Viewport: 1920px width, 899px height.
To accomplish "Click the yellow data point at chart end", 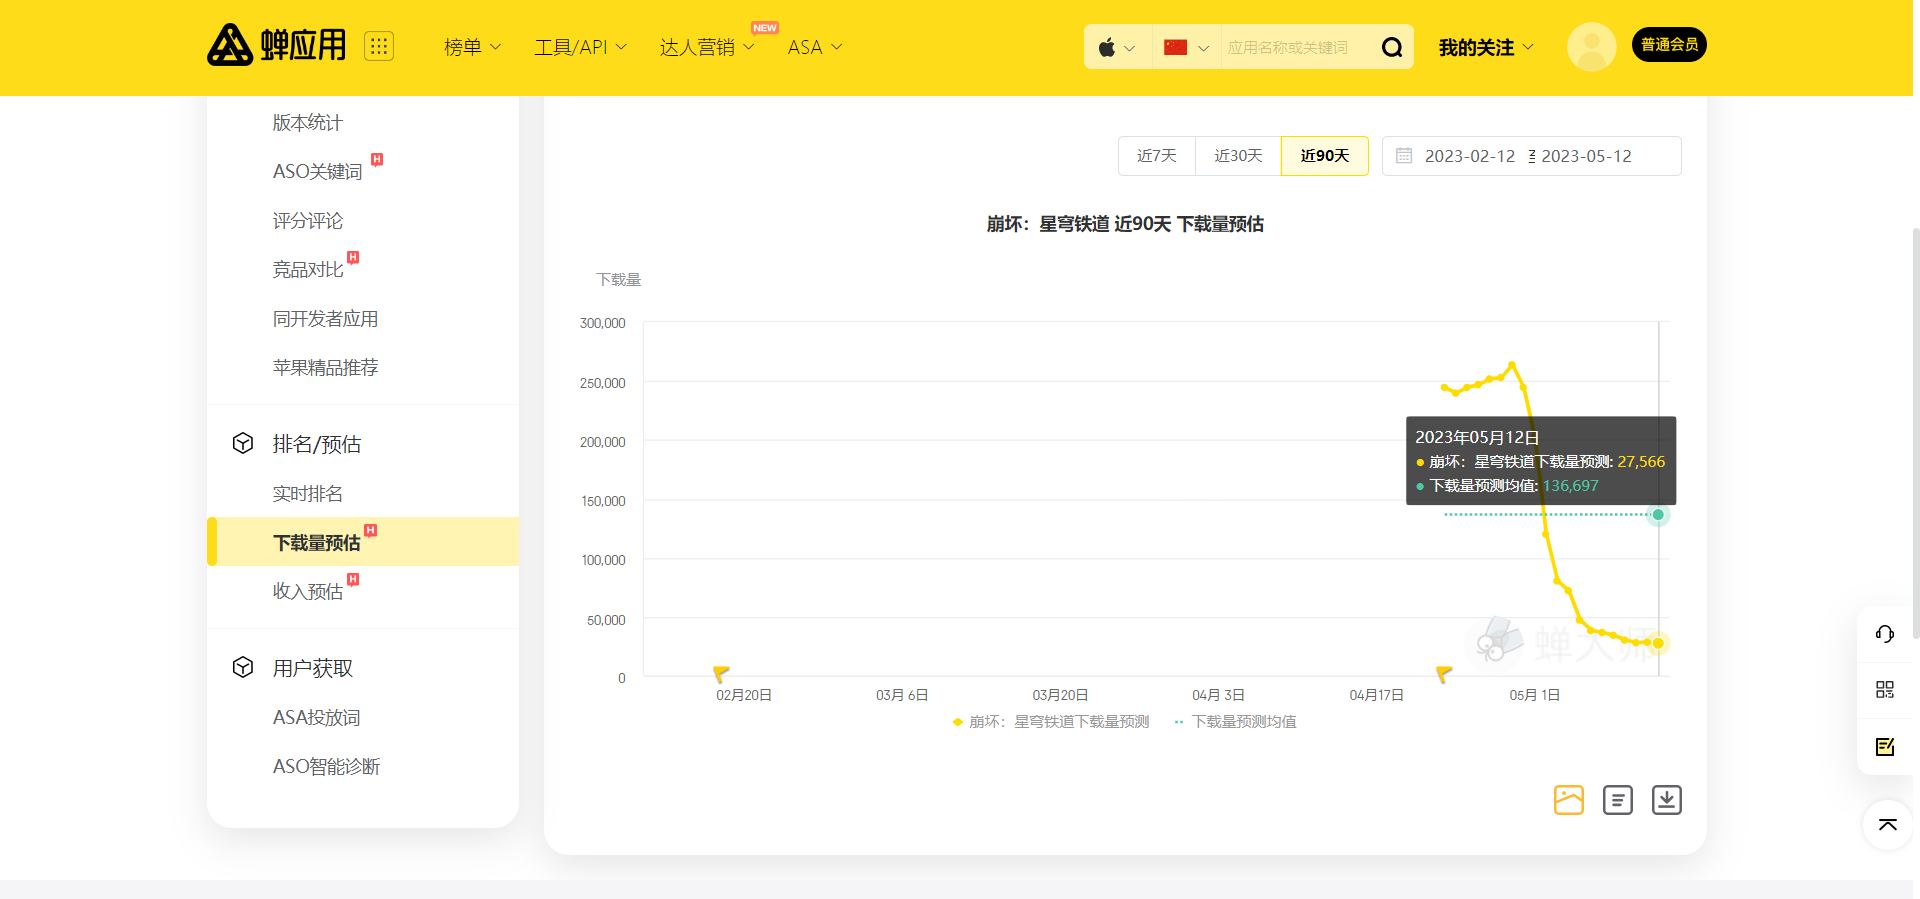I will pyautogui.click(x=1658, y=643).
